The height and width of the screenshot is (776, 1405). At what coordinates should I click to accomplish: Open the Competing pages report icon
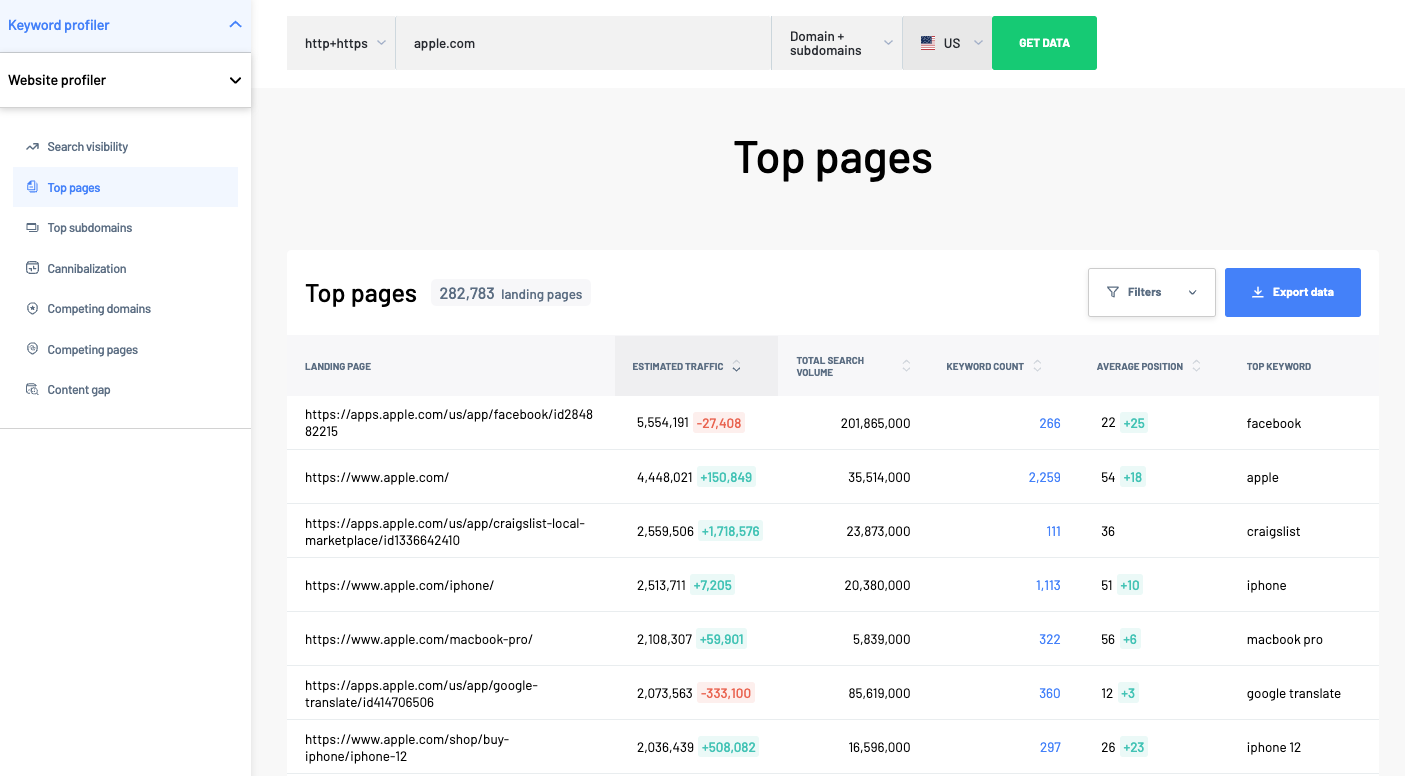[33, 349]
